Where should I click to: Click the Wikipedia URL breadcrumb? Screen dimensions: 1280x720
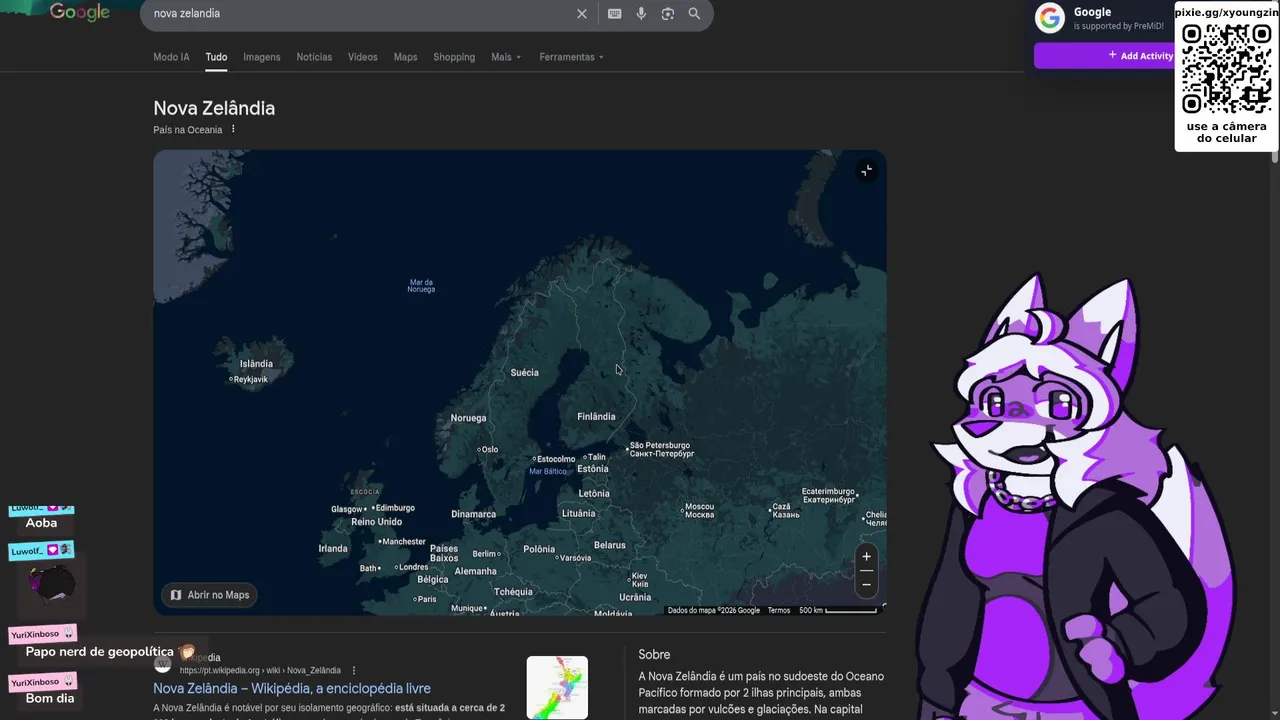click(260, 670)
